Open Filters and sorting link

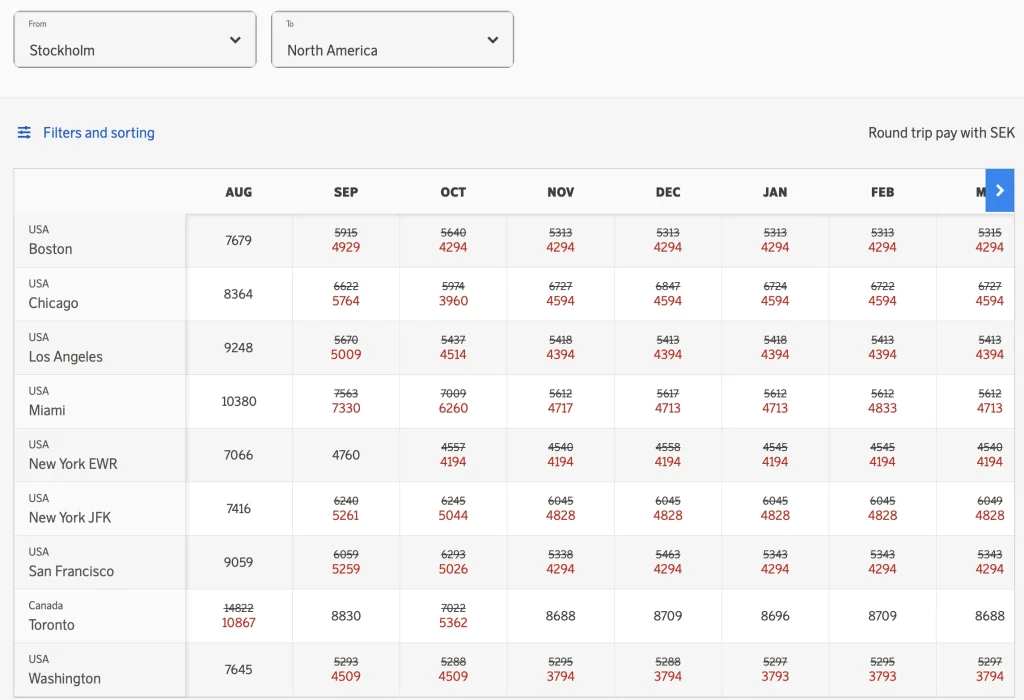99,133
